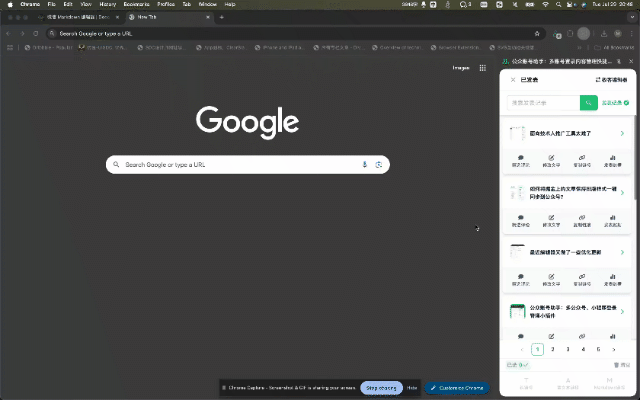
Task: Go to page 4 in pagination
Action: click(x=583, y=349)
